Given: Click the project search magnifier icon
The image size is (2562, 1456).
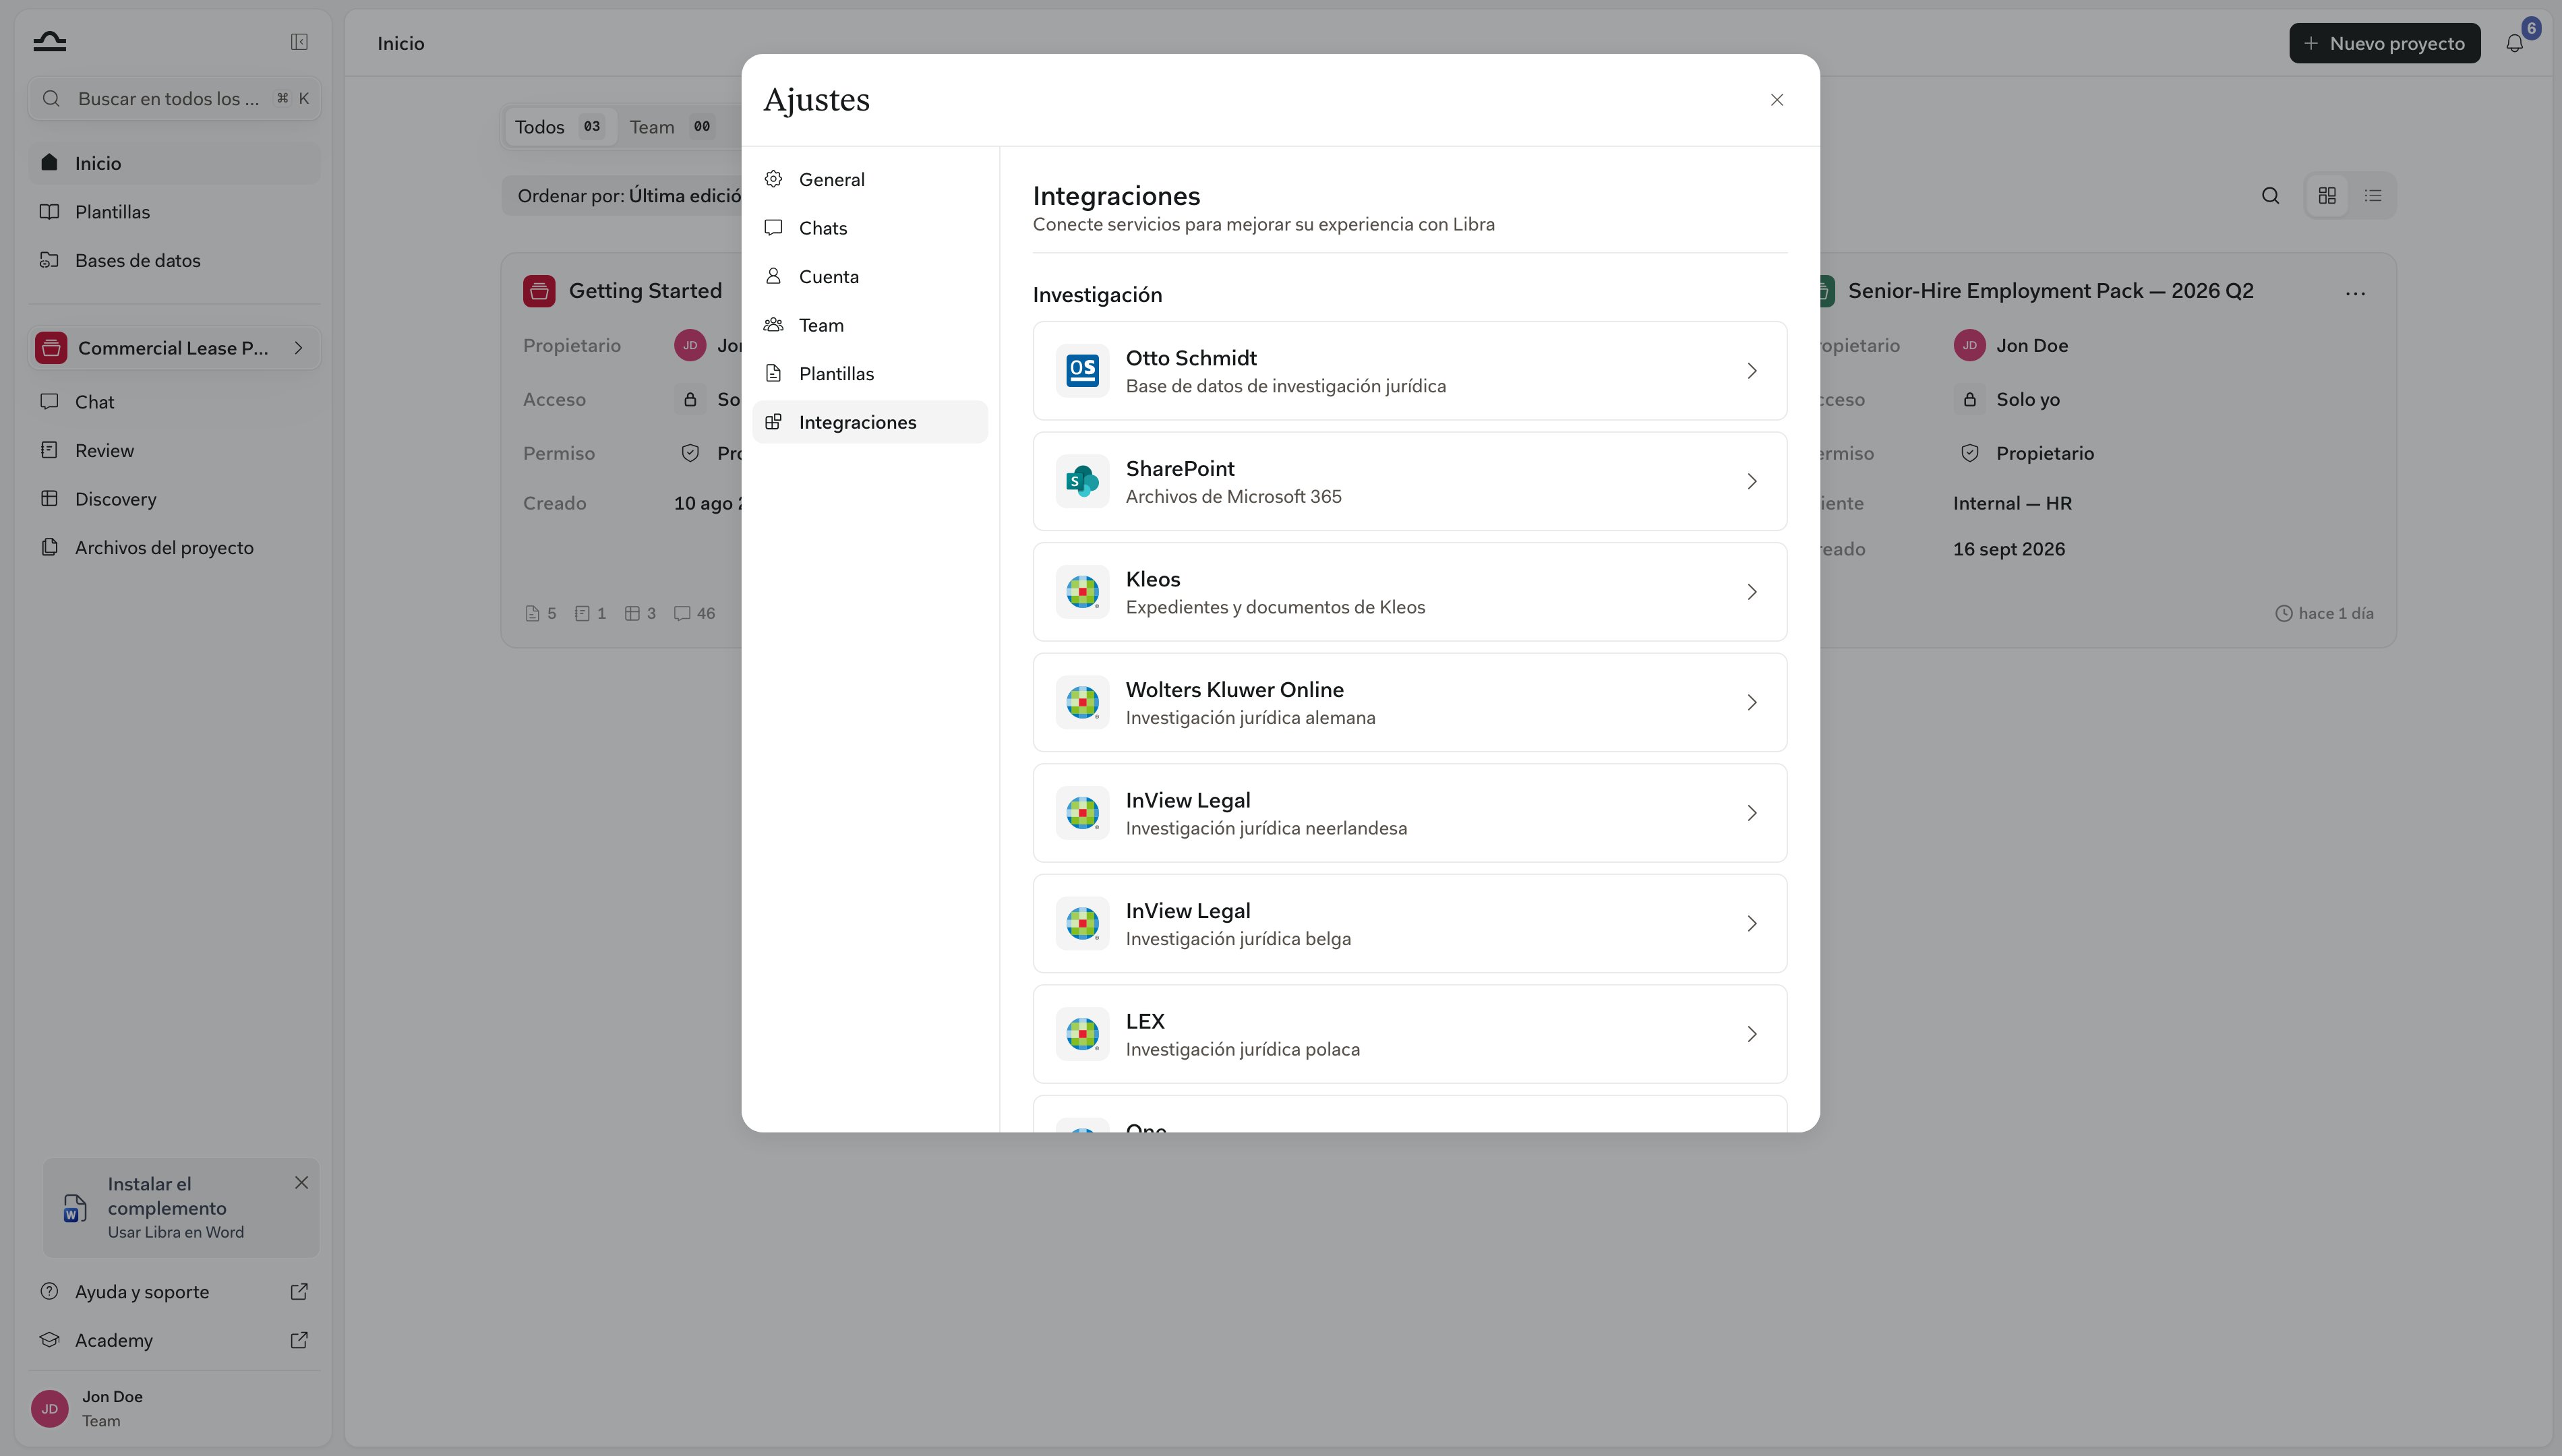Looking at the screenshot, I should click(x=2270, y=196).
